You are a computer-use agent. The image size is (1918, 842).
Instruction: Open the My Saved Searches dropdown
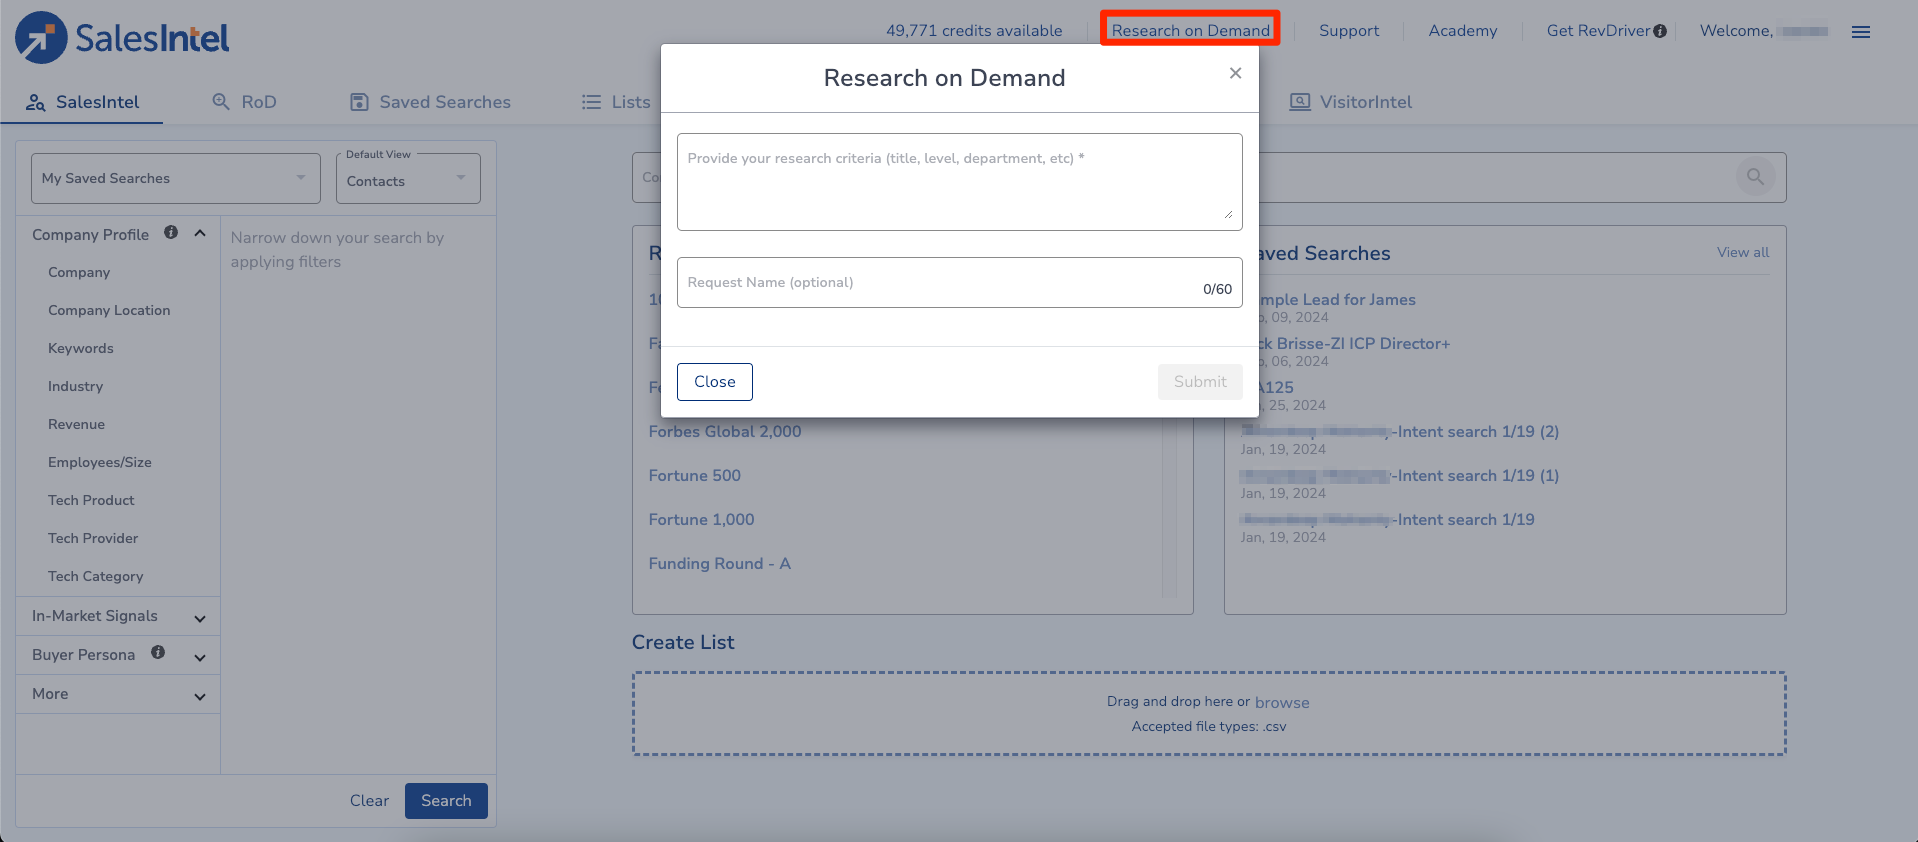click(176, 178)
